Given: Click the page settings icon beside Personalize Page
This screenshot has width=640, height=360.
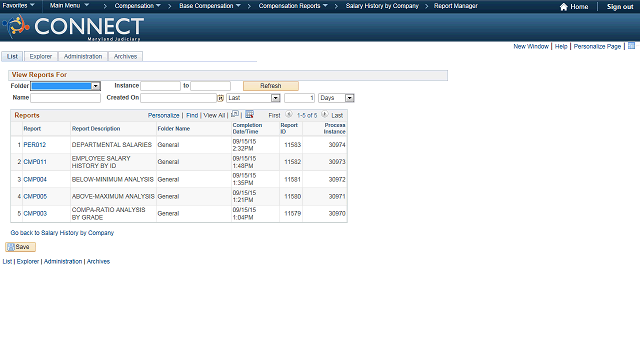Looking at the screenshot, I should pos(631,46).
